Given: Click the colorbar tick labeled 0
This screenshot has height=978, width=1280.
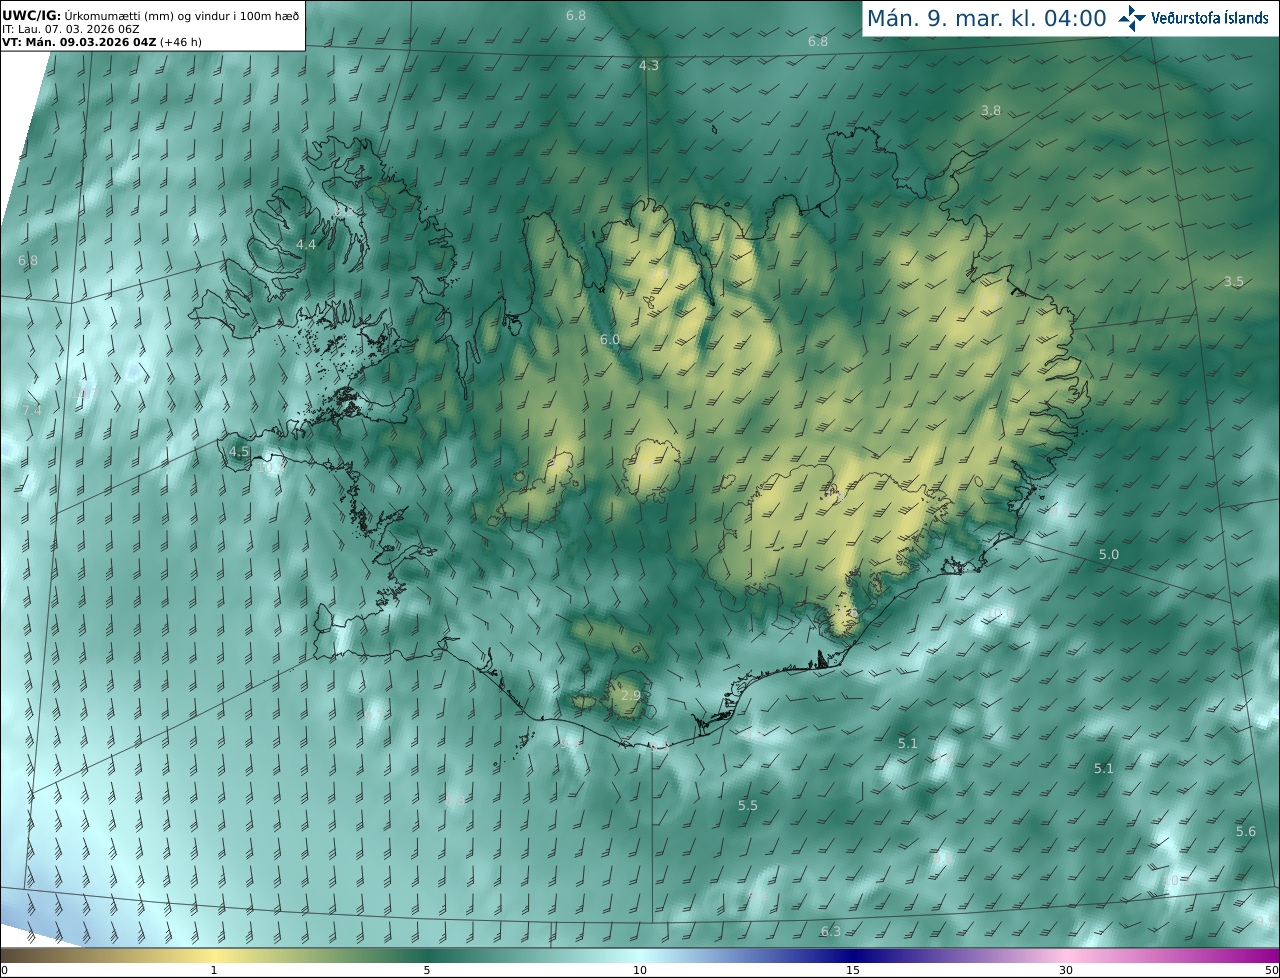Looking at the screenshot, I should 4,971.
